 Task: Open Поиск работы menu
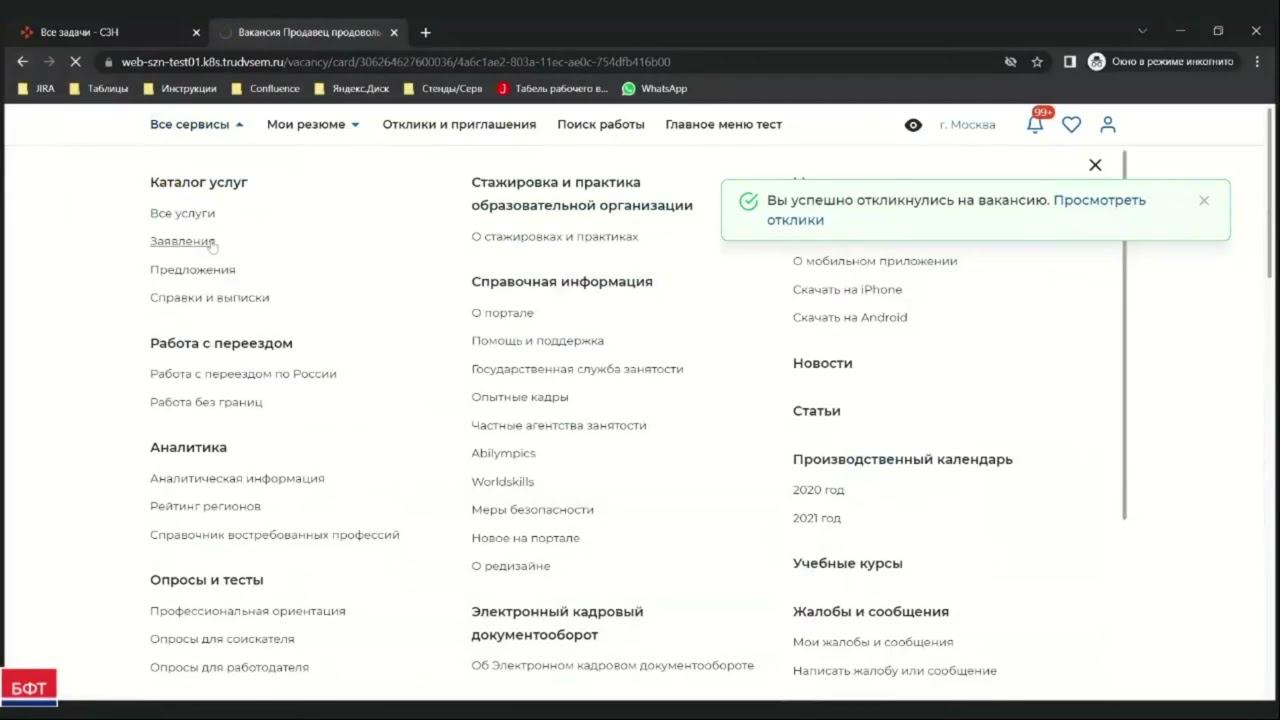click(601, 125)
